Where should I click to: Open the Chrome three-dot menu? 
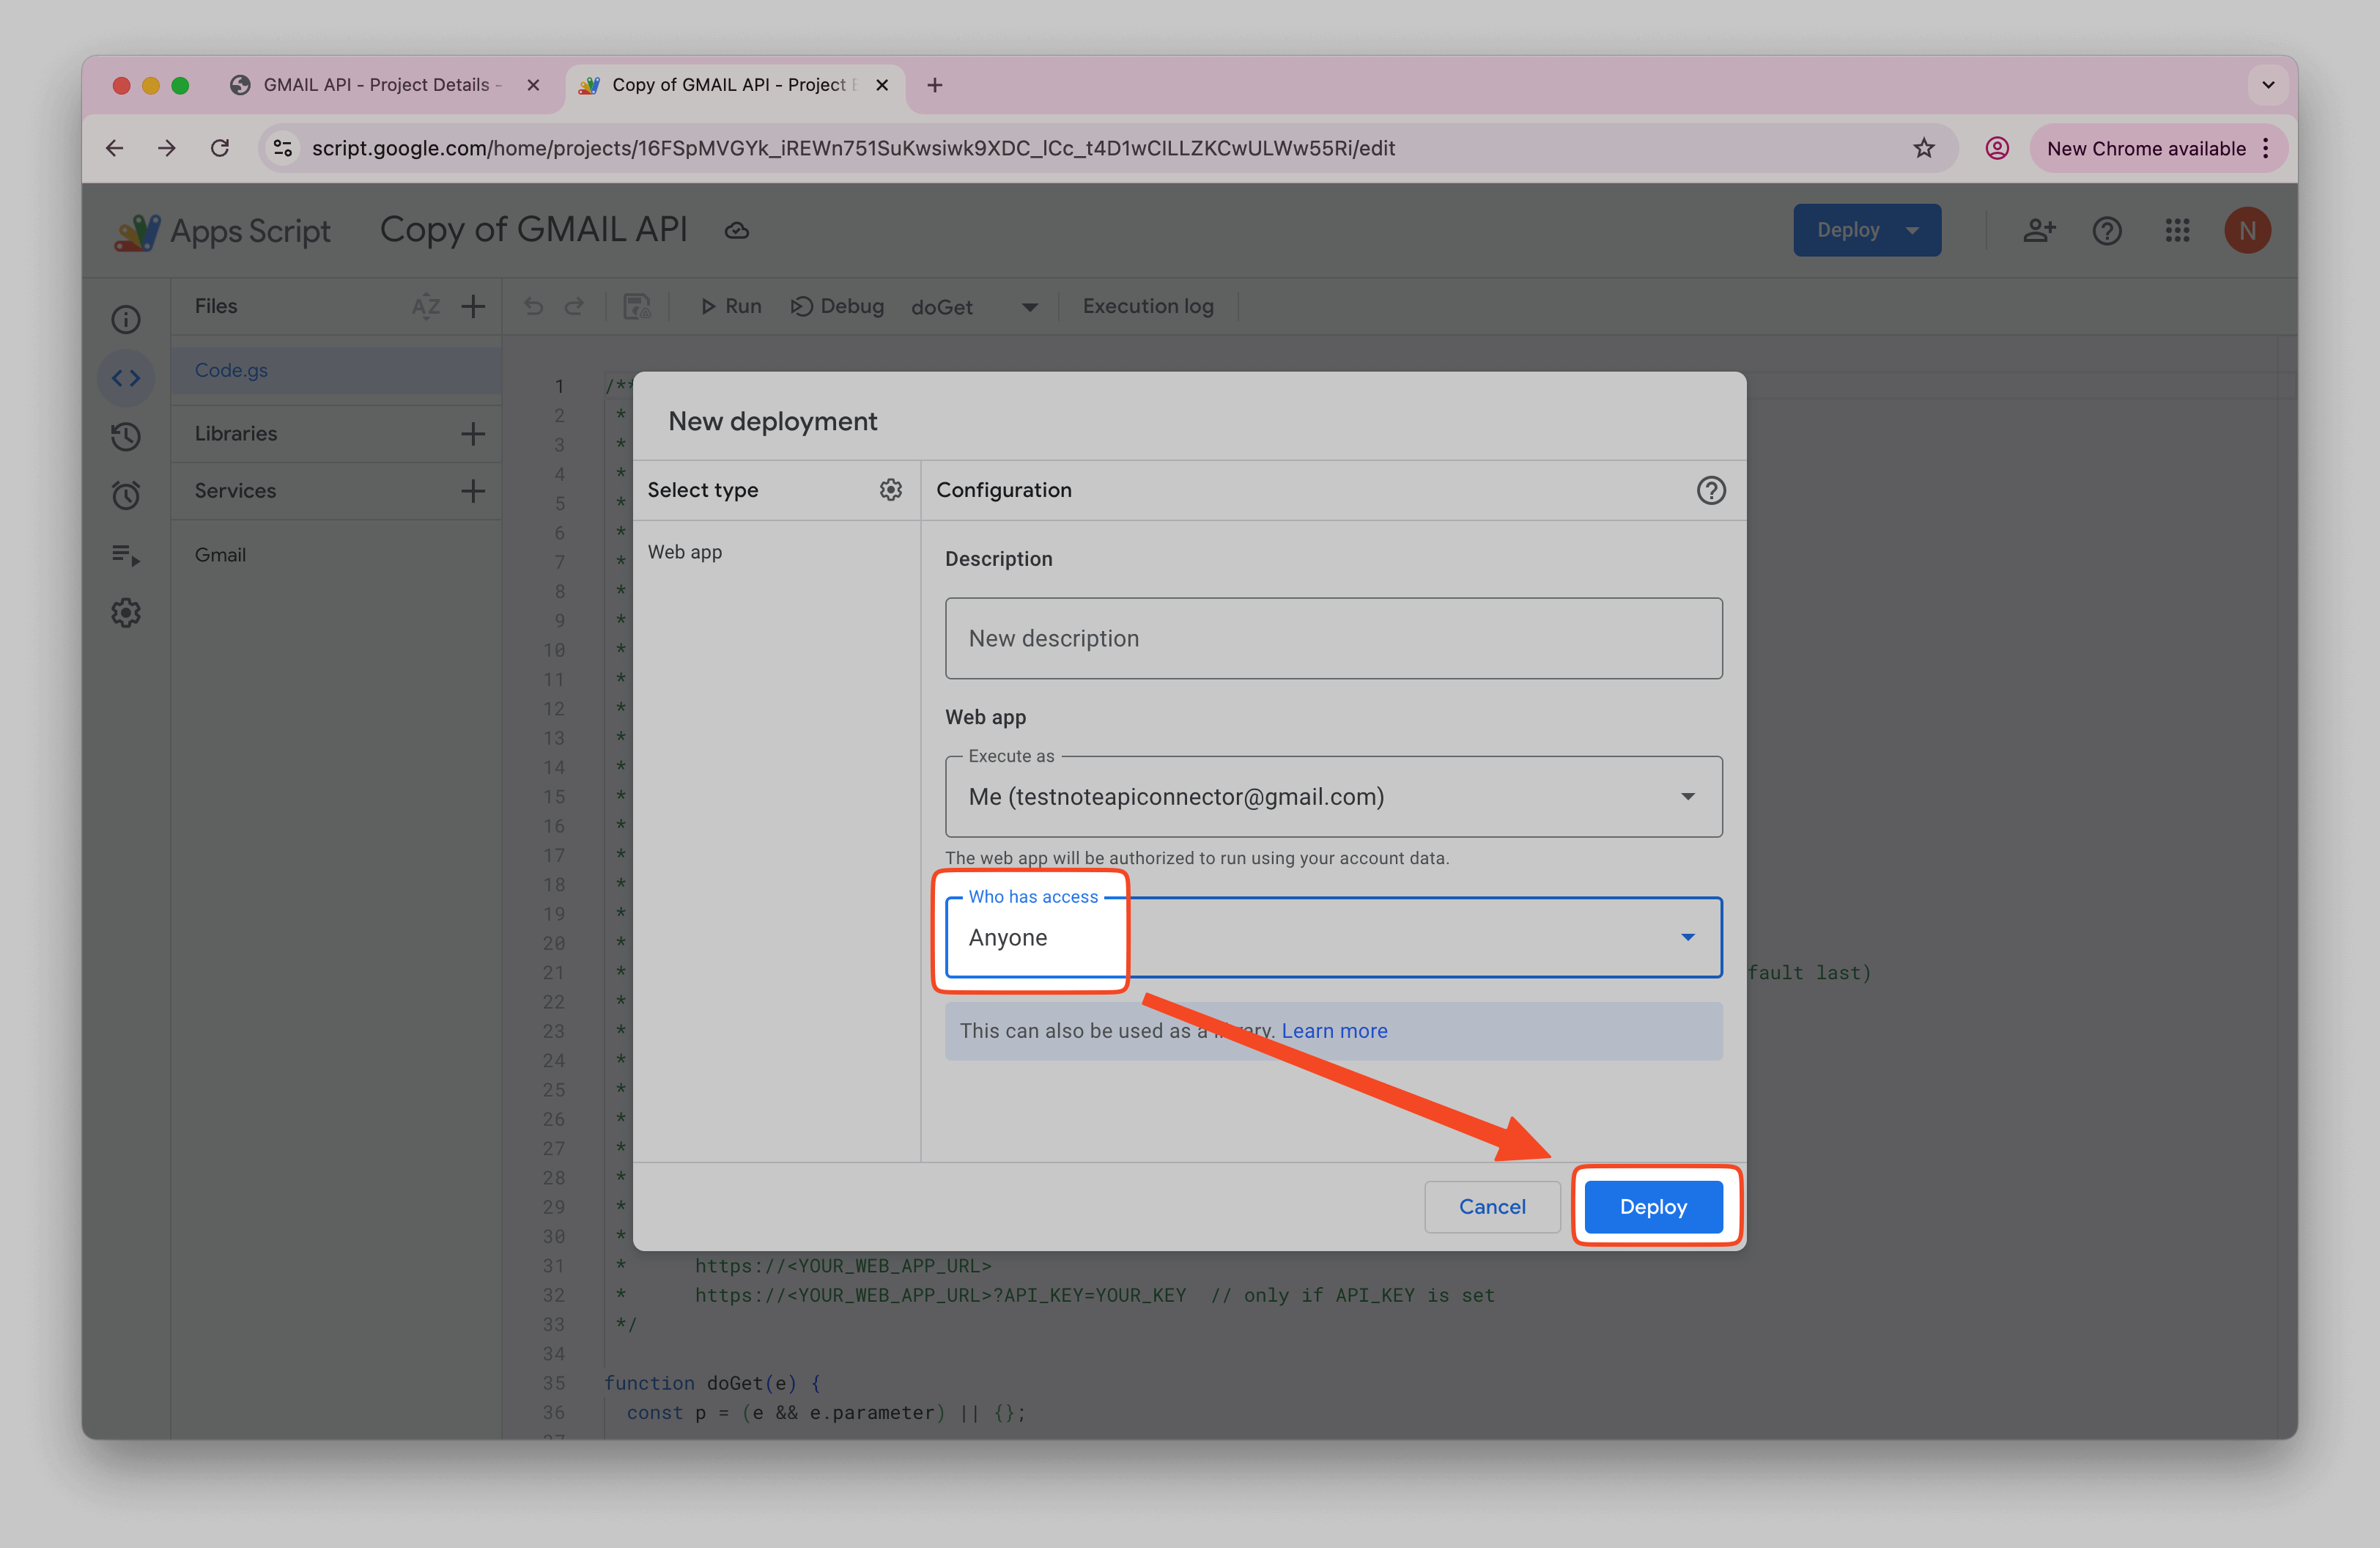[2265, 148]
